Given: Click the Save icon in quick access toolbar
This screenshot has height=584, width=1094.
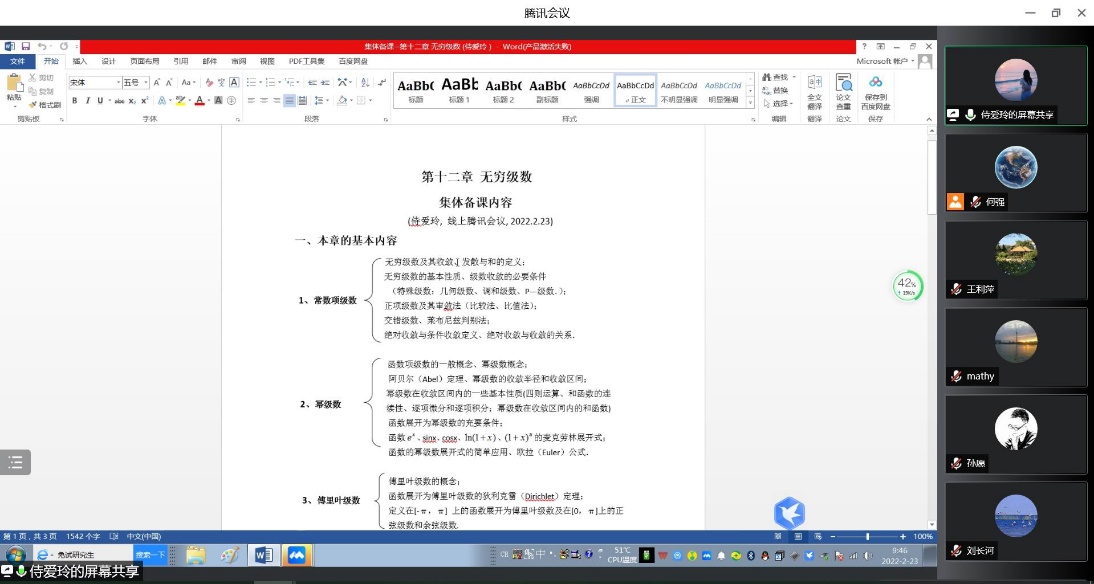Looking at the screenshot, I should click(24, 46).
